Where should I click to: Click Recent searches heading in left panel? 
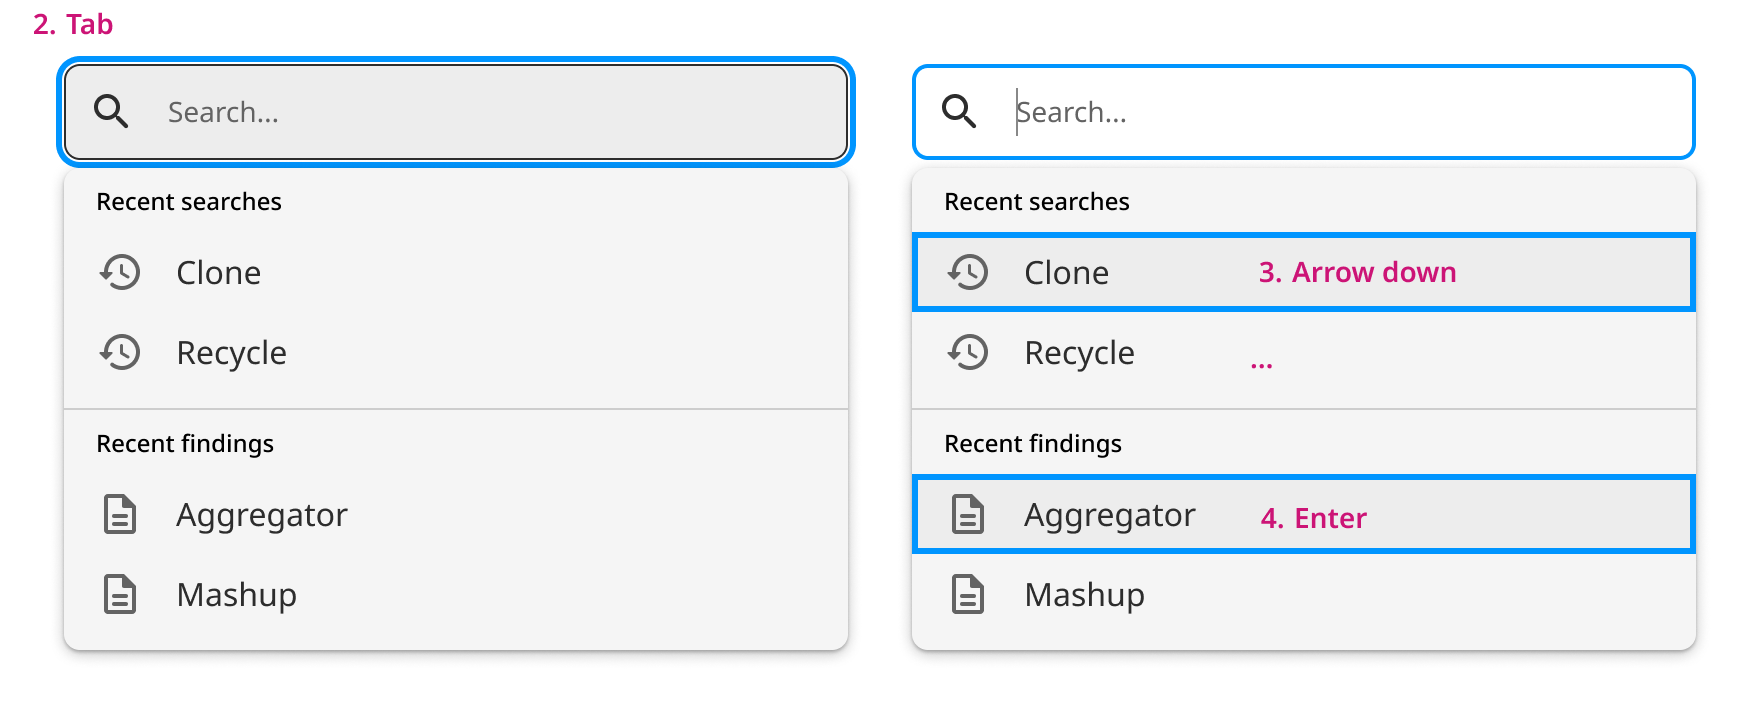coord(189,202)
